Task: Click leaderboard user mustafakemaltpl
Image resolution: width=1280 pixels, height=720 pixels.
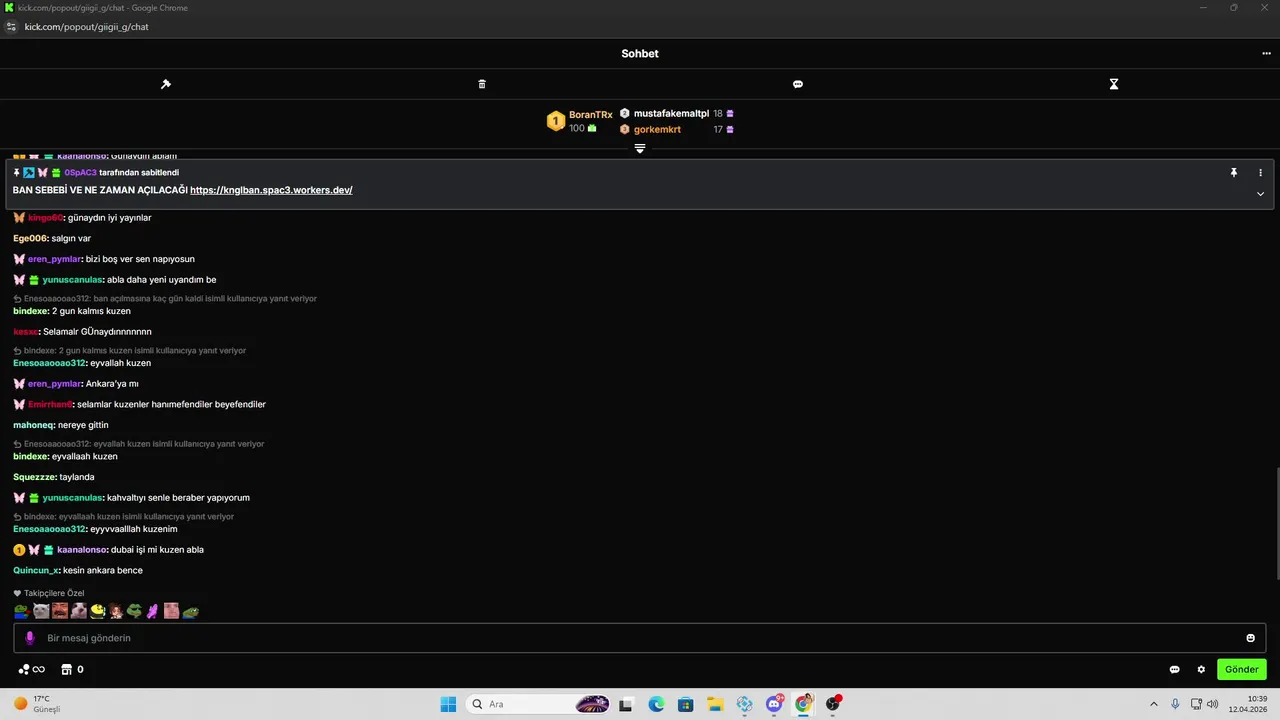Action: [x=671, y=114]
